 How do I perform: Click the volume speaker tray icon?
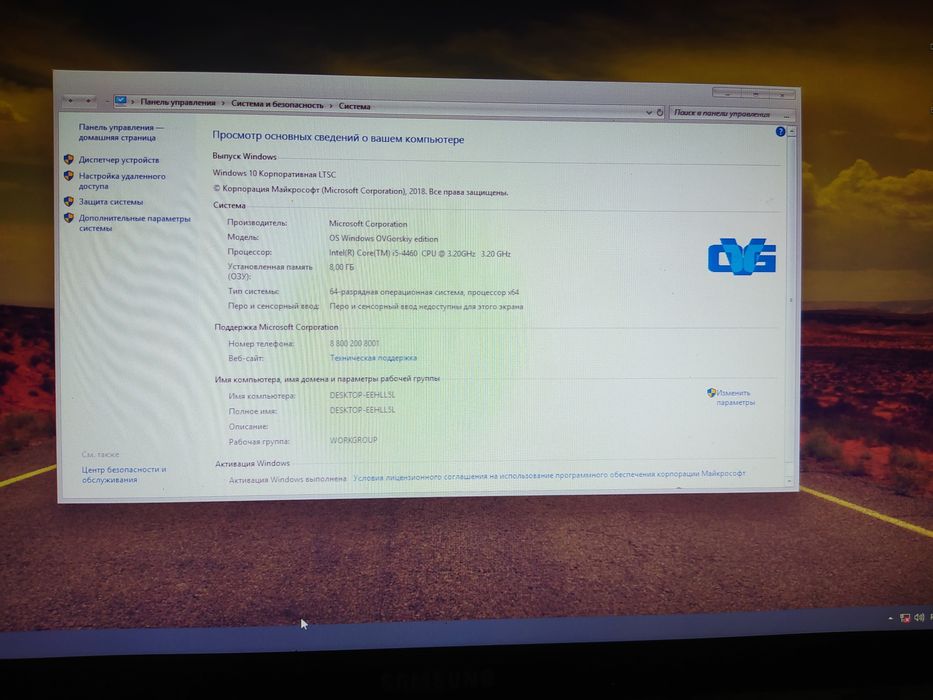click(x=919, y=617)
